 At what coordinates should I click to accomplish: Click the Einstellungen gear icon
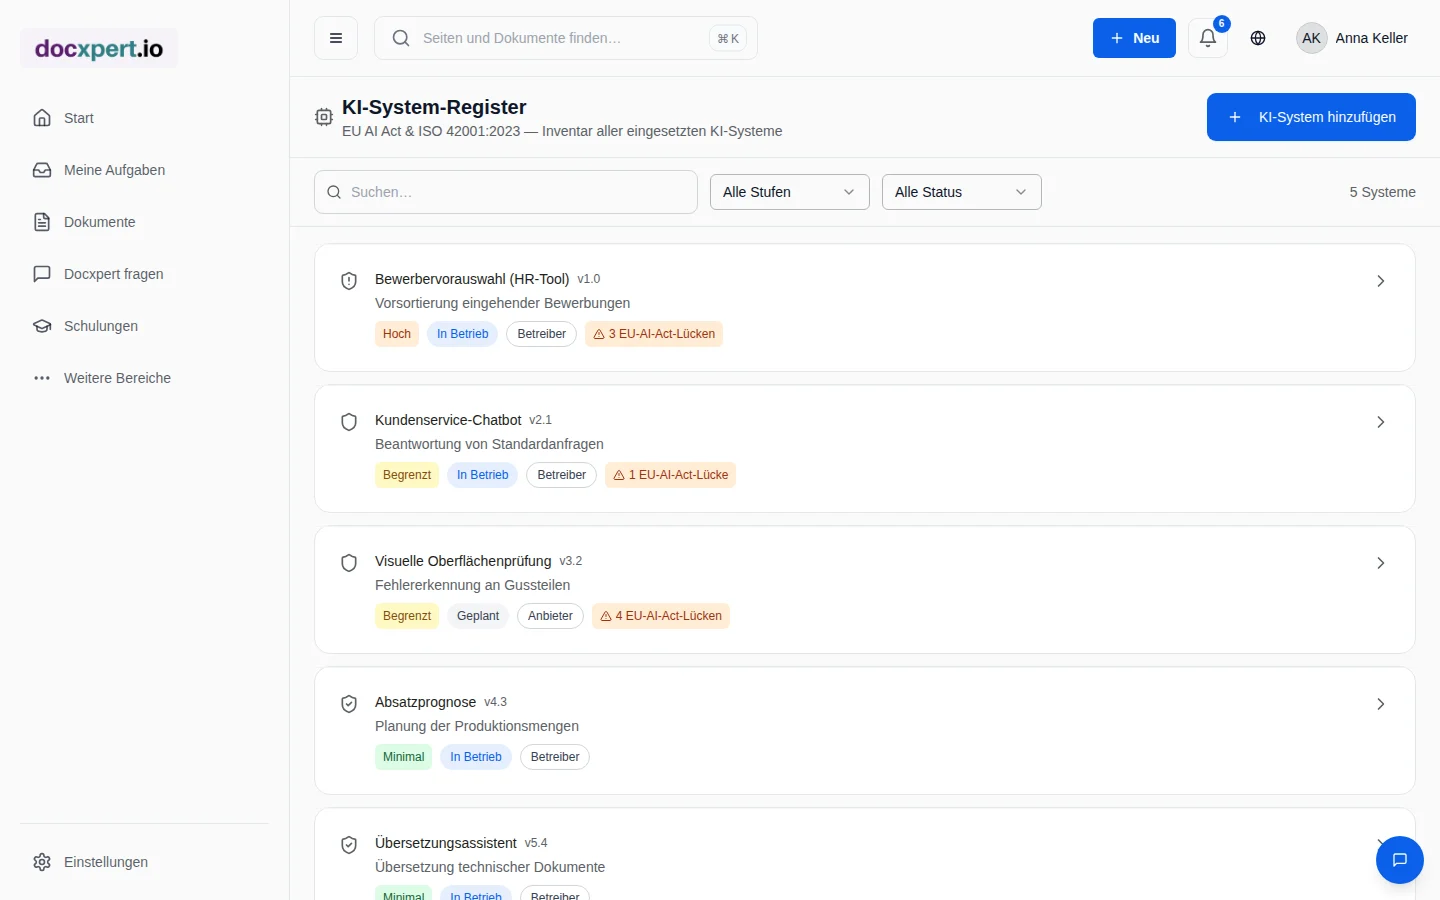pyautogui.click(x=42, y=862)
